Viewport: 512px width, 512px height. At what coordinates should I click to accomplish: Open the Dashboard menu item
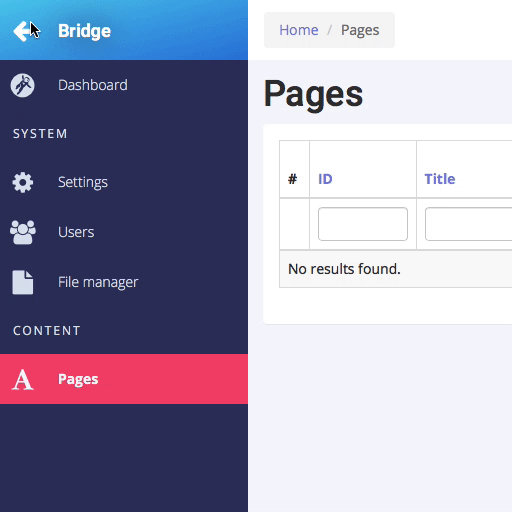124,85
